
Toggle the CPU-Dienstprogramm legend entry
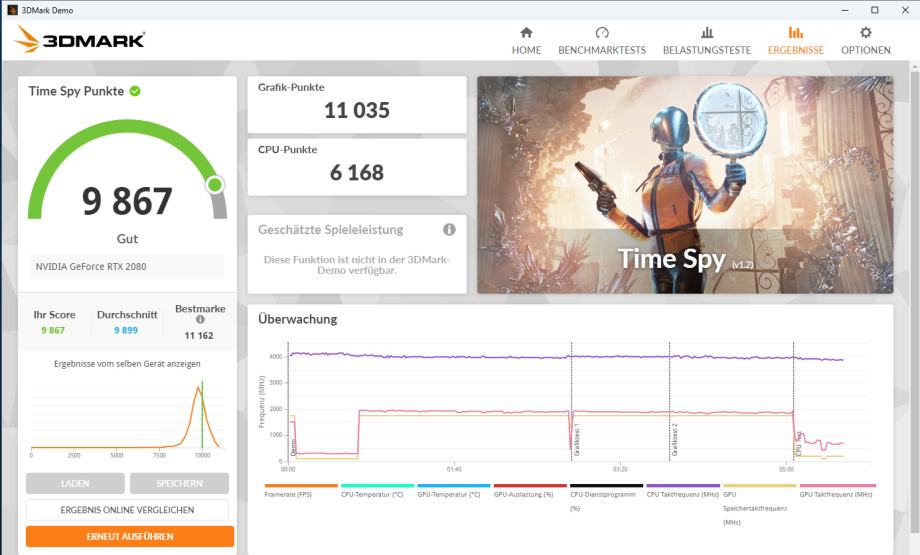pyautogui.click(x=606, y=498)
